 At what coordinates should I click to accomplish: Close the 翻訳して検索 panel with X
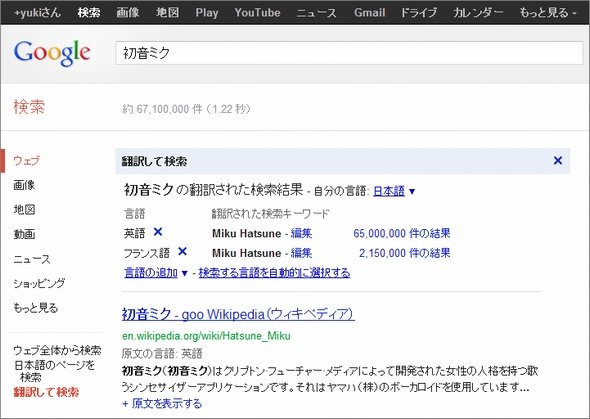point(558,161)
